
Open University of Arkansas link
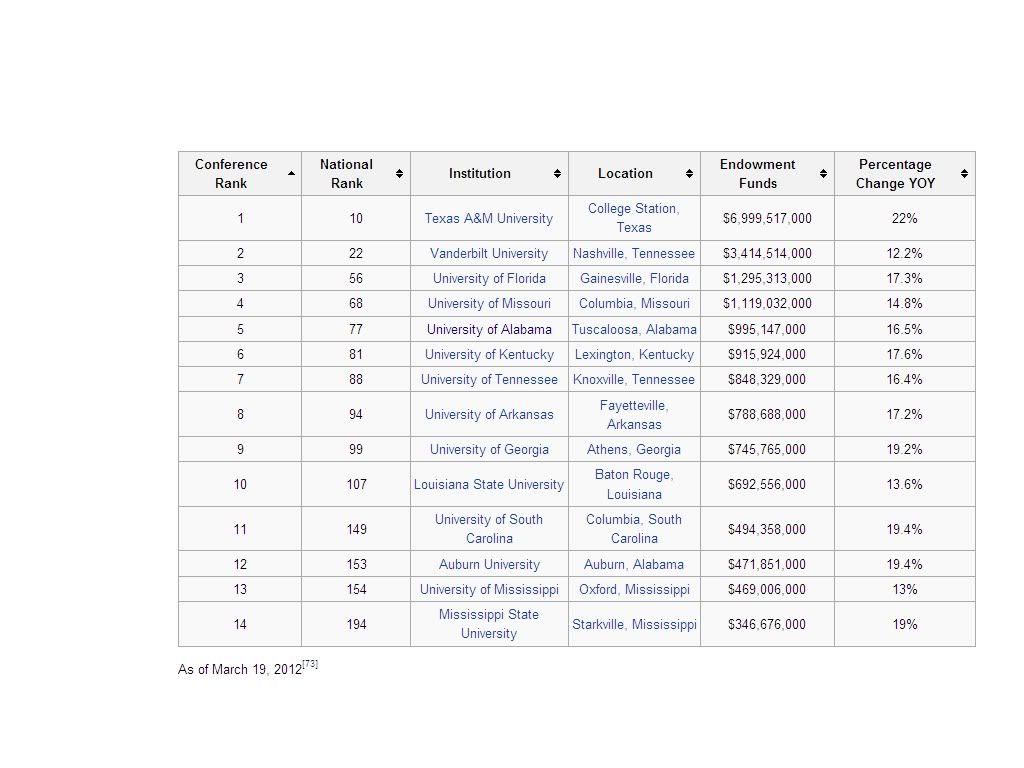pyautogui.click(x=489, y=415)
